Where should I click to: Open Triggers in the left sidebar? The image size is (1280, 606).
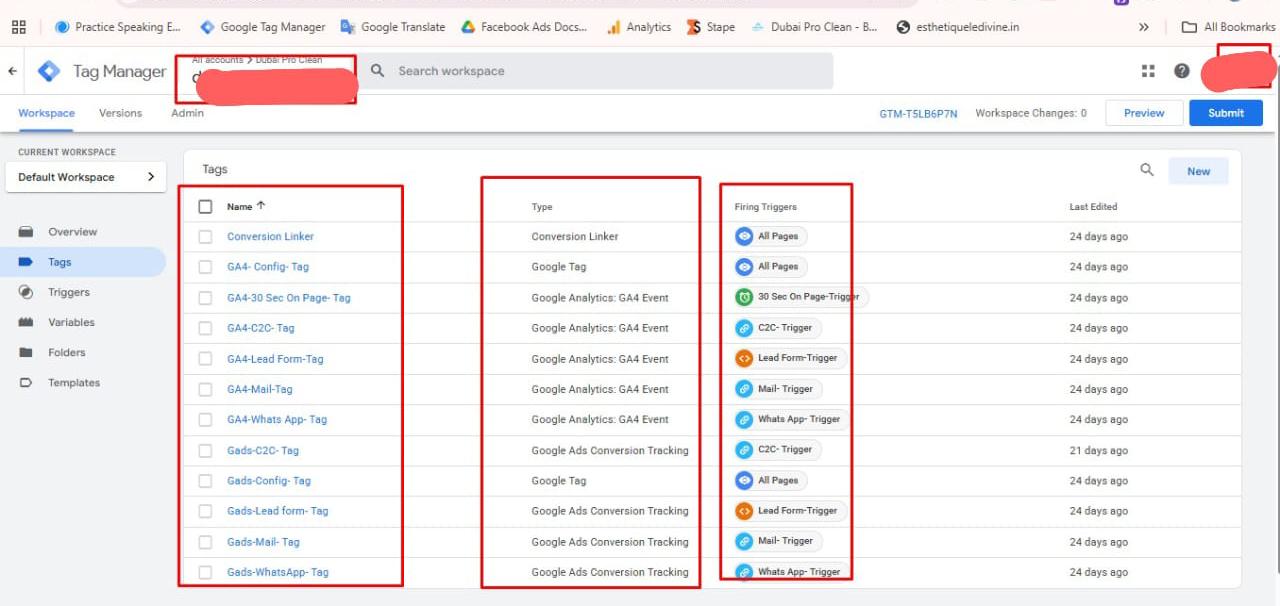click(x=68, y=292)
